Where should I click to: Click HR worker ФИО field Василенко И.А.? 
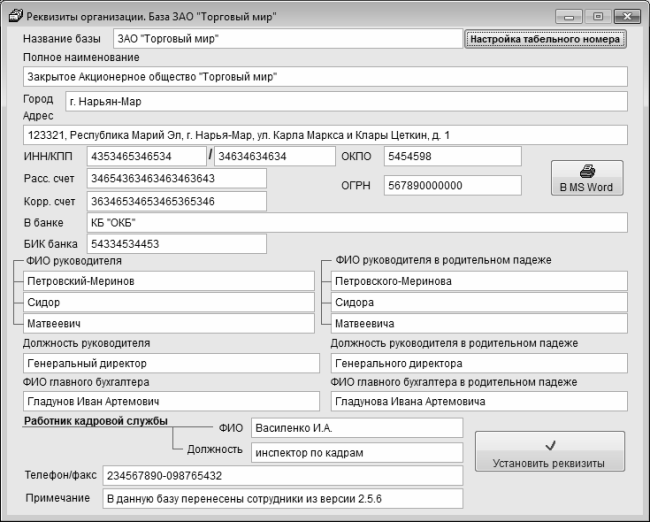(357, 428)
